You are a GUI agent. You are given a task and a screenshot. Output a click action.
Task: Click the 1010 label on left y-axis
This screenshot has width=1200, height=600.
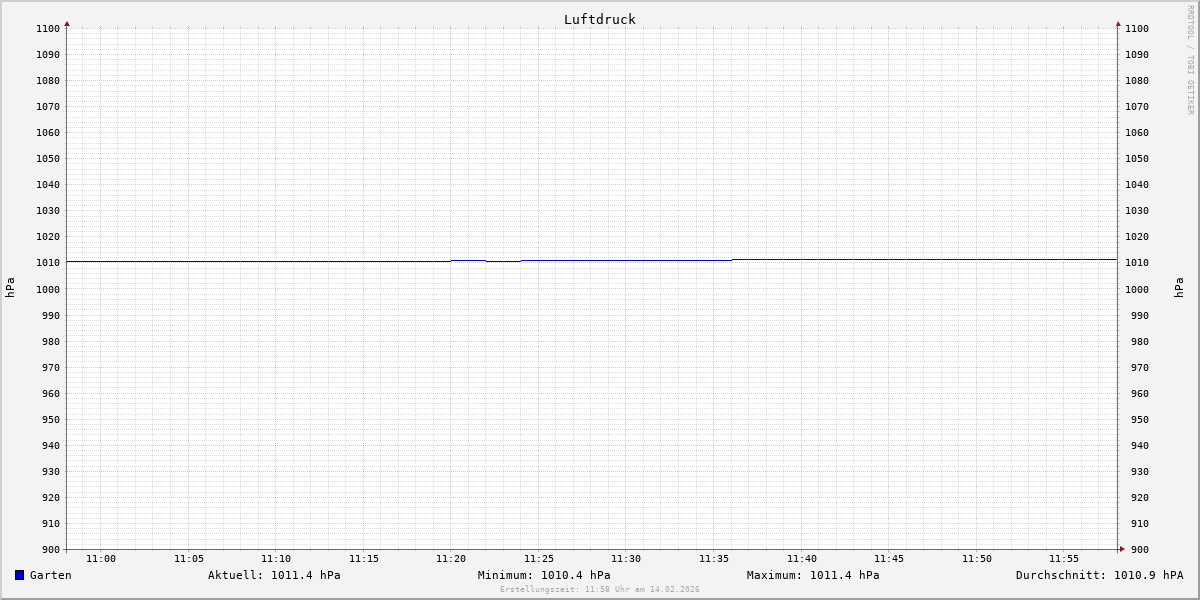coord(48,263)
